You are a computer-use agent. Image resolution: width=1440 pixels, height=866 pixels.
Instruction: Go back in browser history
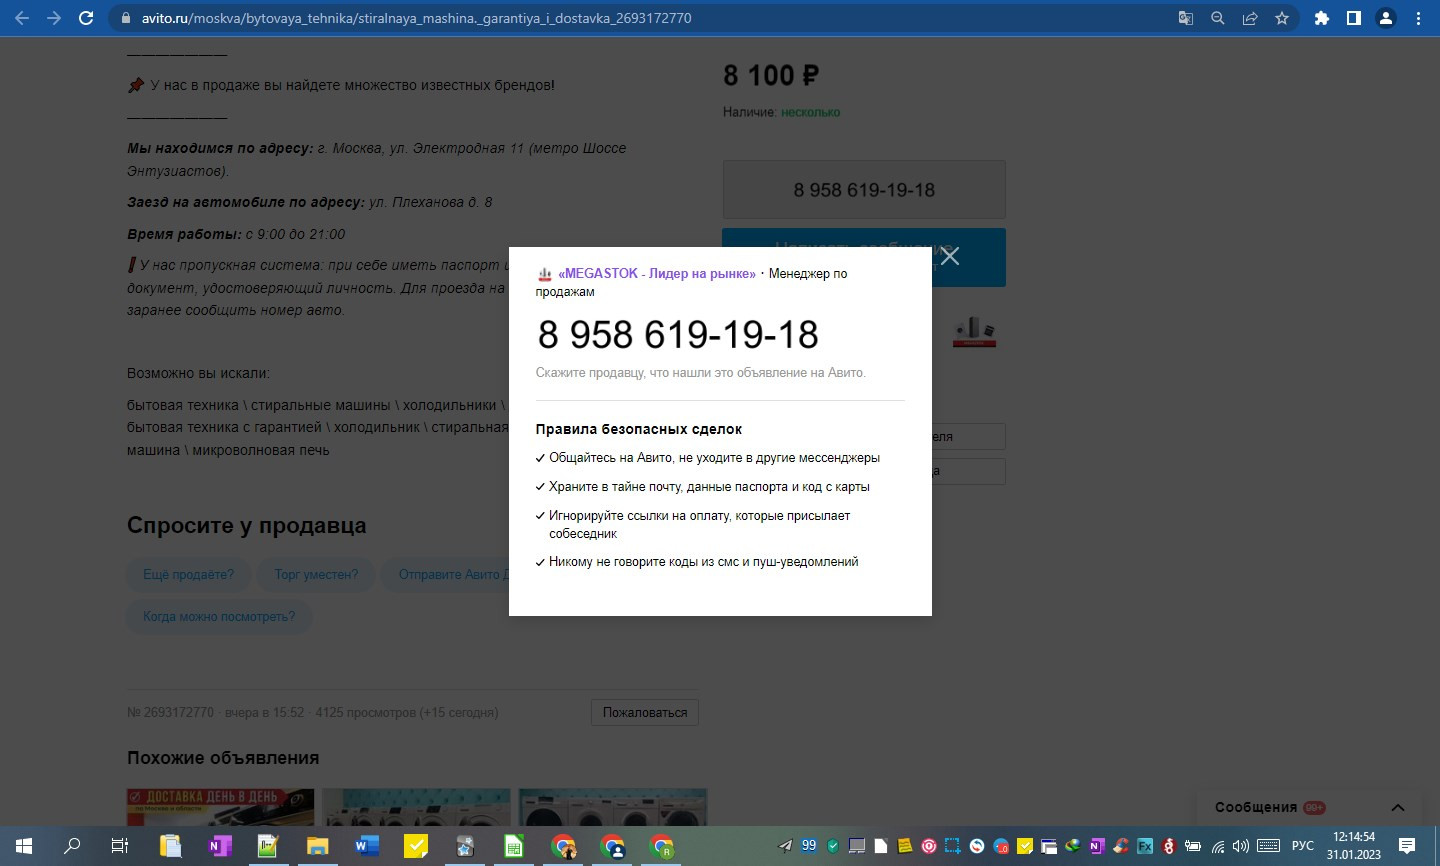point(22,18)
